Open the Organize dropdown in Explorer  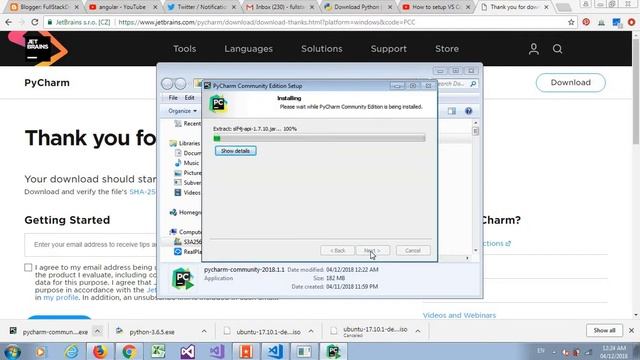[182, 111]
